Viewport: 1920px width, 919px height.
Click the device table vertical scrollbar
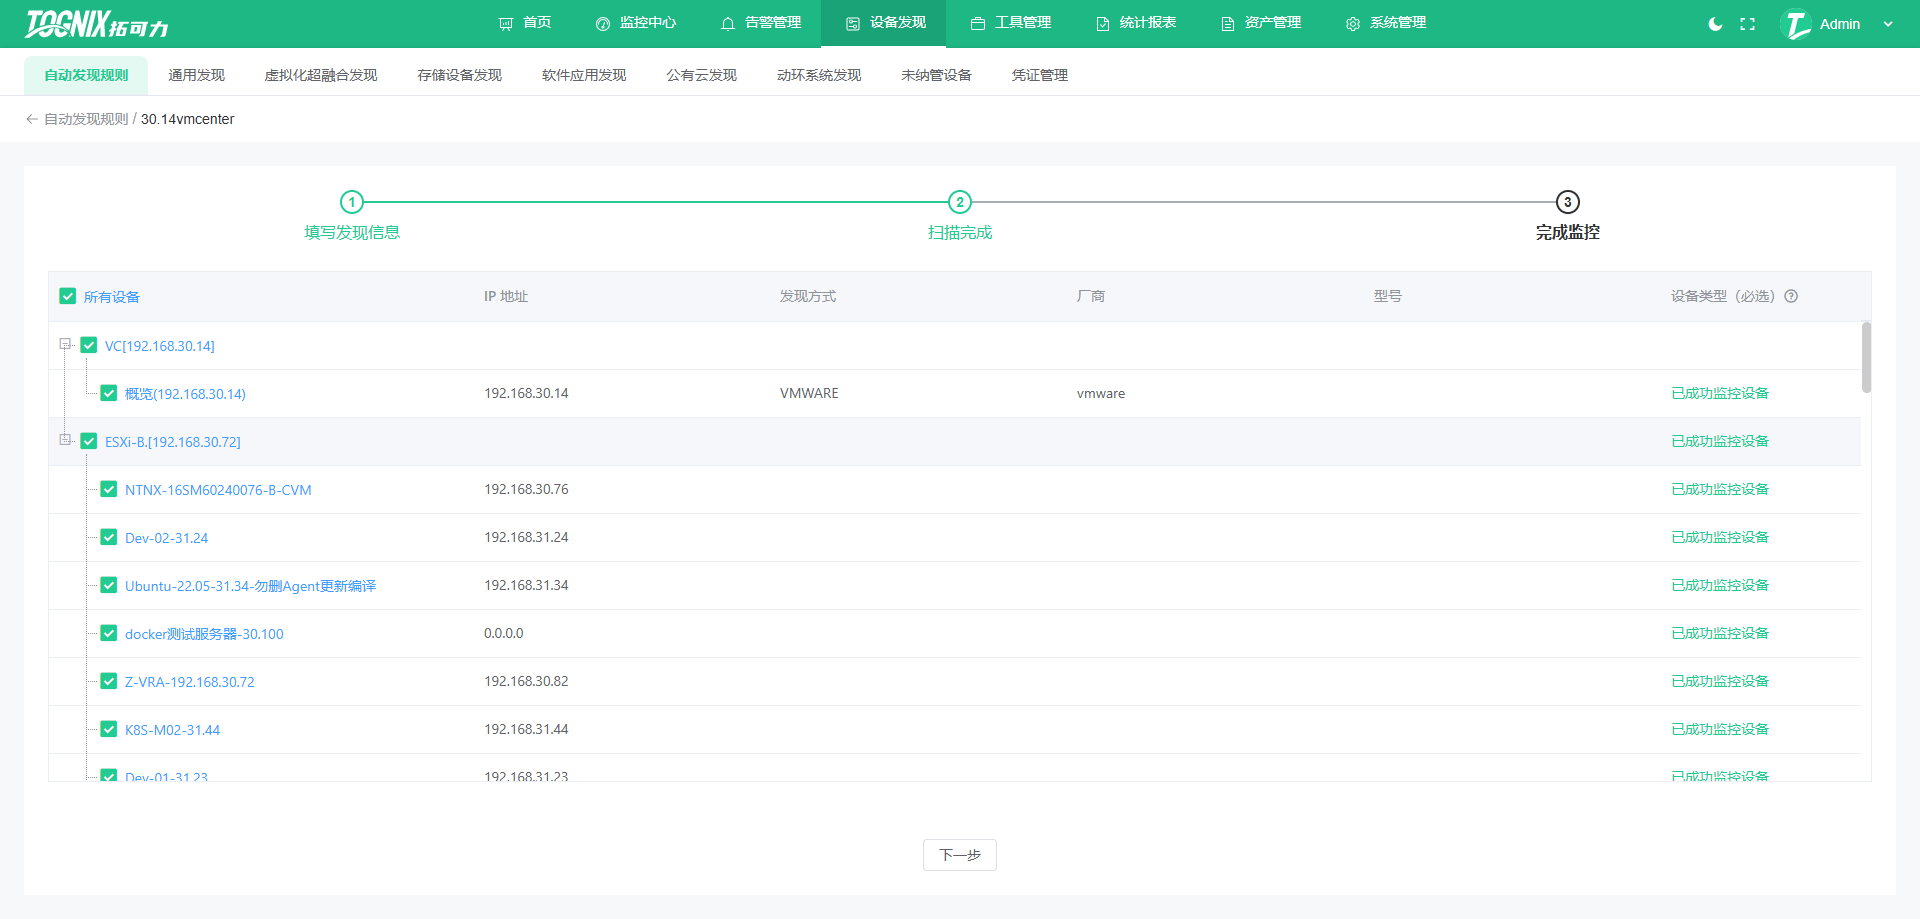[x=1866, y=357]
